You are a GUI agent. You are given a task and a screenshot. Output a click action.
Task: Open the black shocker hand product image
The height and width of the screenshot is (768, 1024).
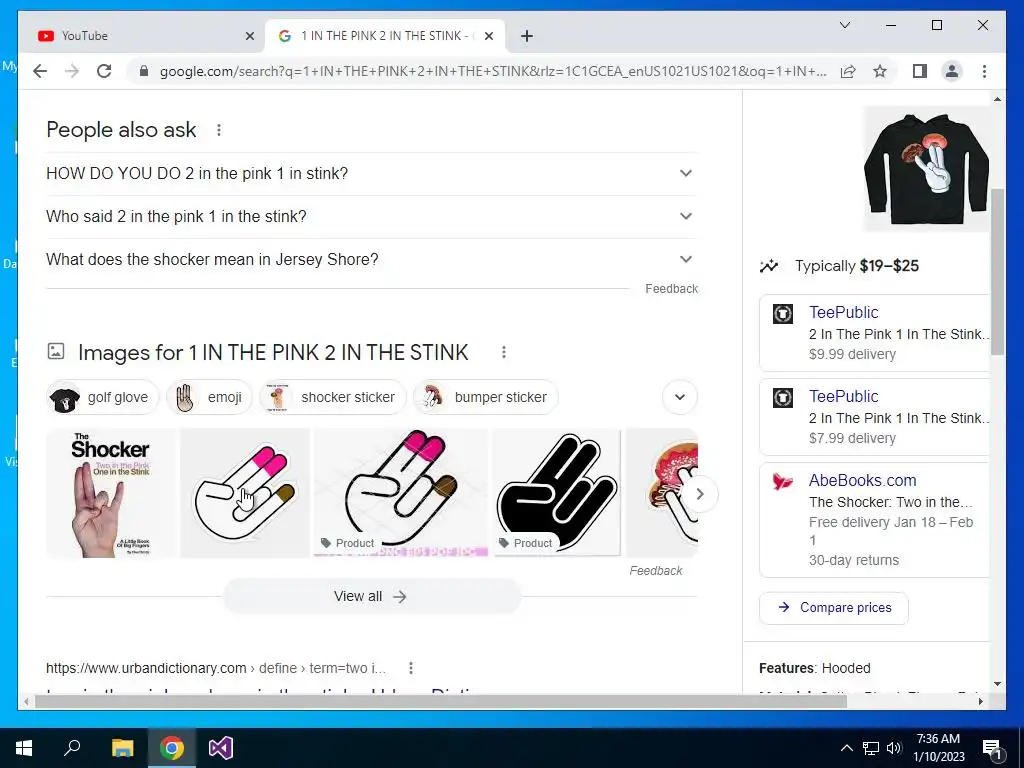[556, 493]
